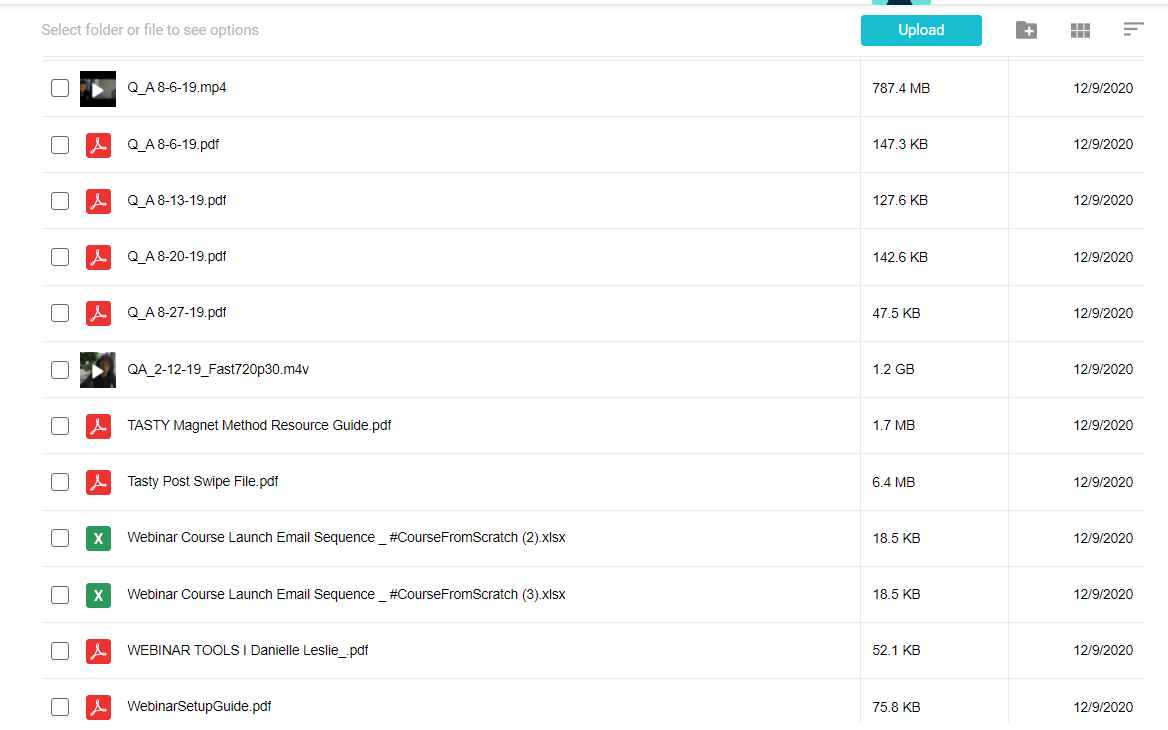
Task: Open TASTY Magnet Method Resource Guide.pdf name
Action: click(259, 425)
